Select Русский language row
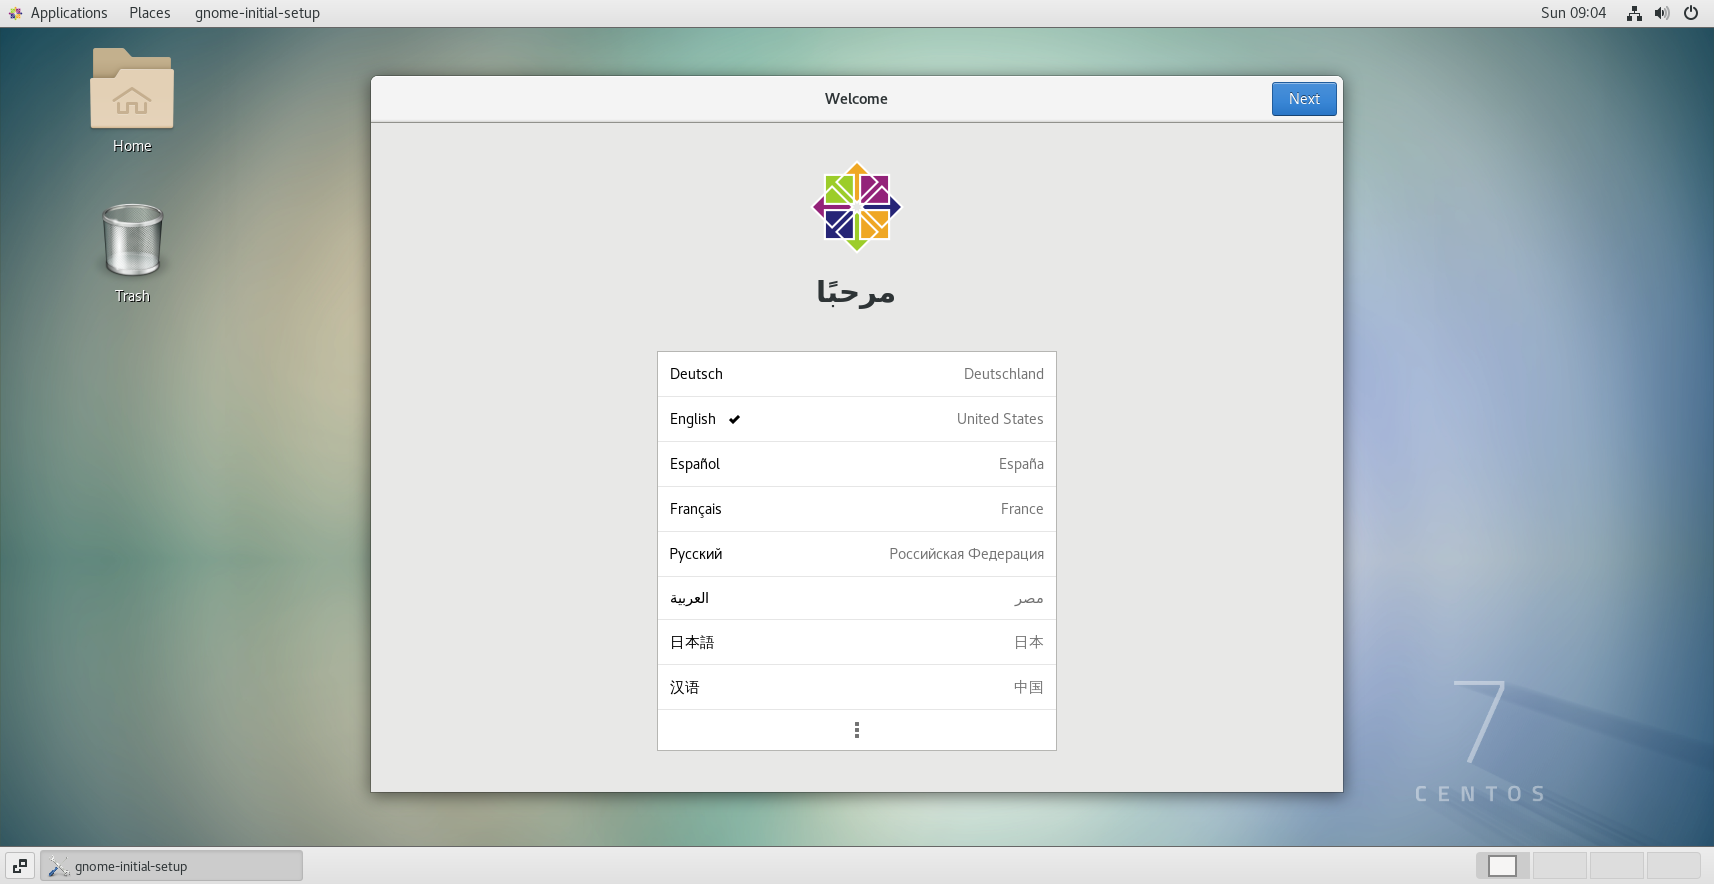The width and height of the screenshot is (1714, 884). pyautogui.click(x=857, y=554)
